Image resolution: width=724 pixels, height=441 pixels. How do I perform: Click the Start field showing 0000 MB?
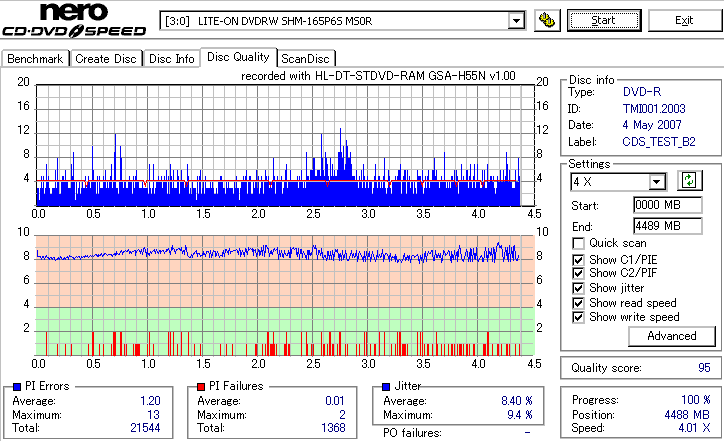click(668, 205)
